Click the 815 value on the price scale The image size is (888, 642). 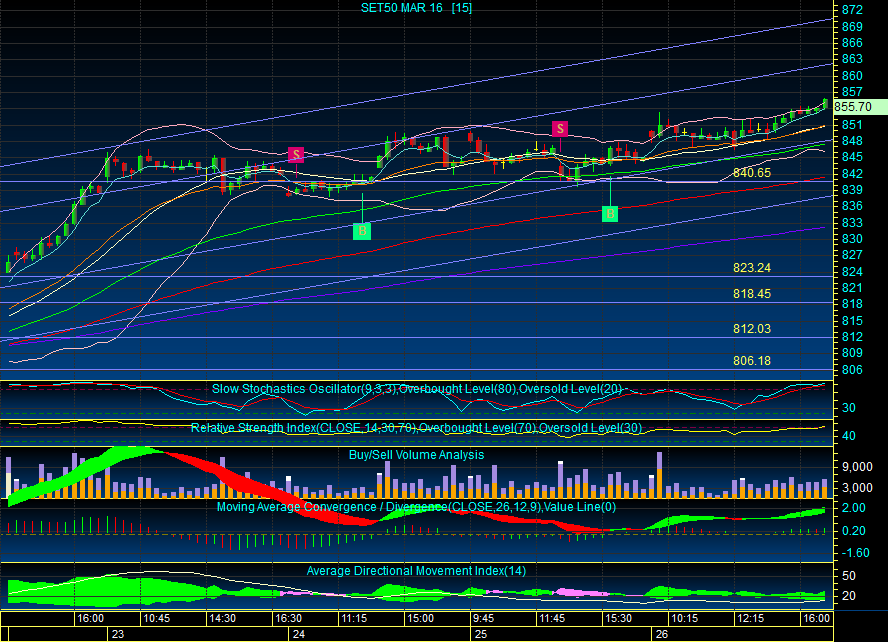(852, 320)
